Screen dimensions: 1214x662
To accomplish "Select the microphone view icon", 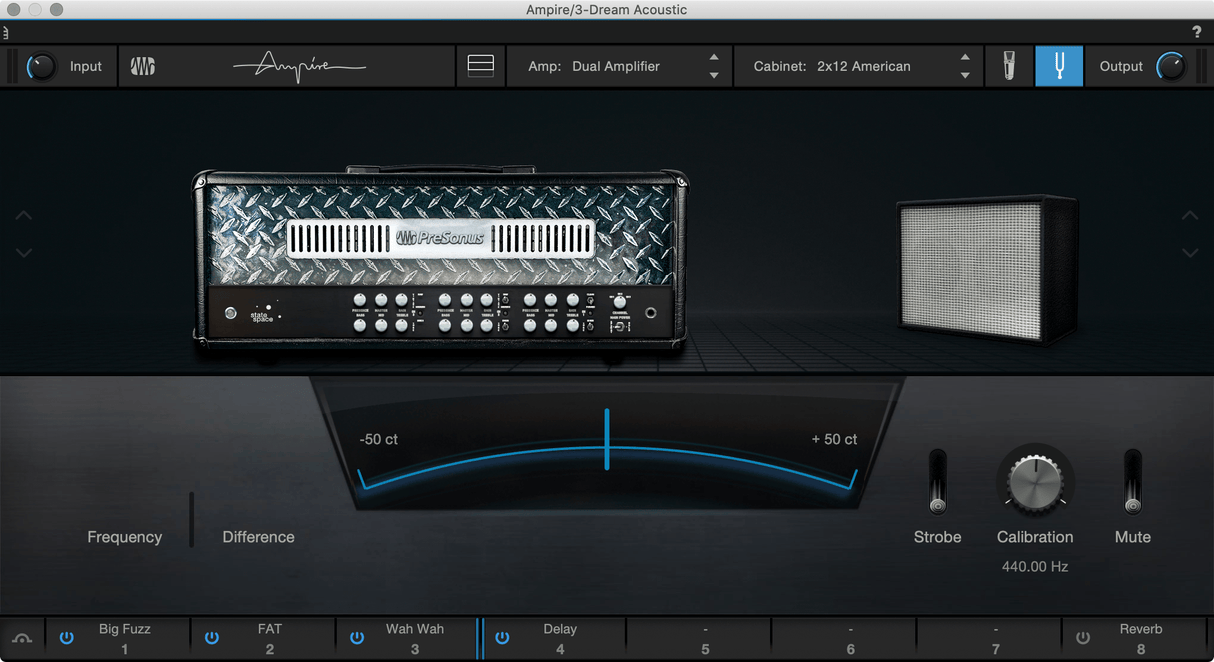I will point(1009,65).
